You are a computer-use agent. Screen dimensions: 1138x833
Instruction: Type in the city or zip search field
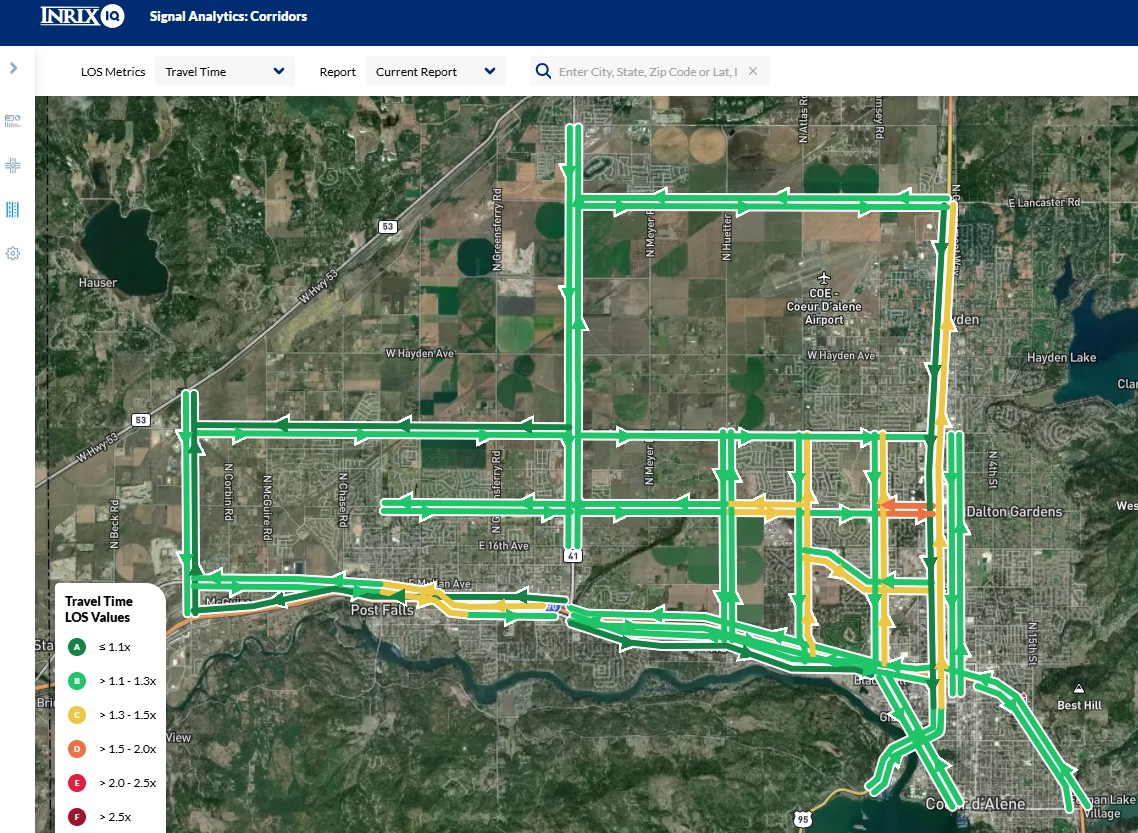tap(647, 72)
